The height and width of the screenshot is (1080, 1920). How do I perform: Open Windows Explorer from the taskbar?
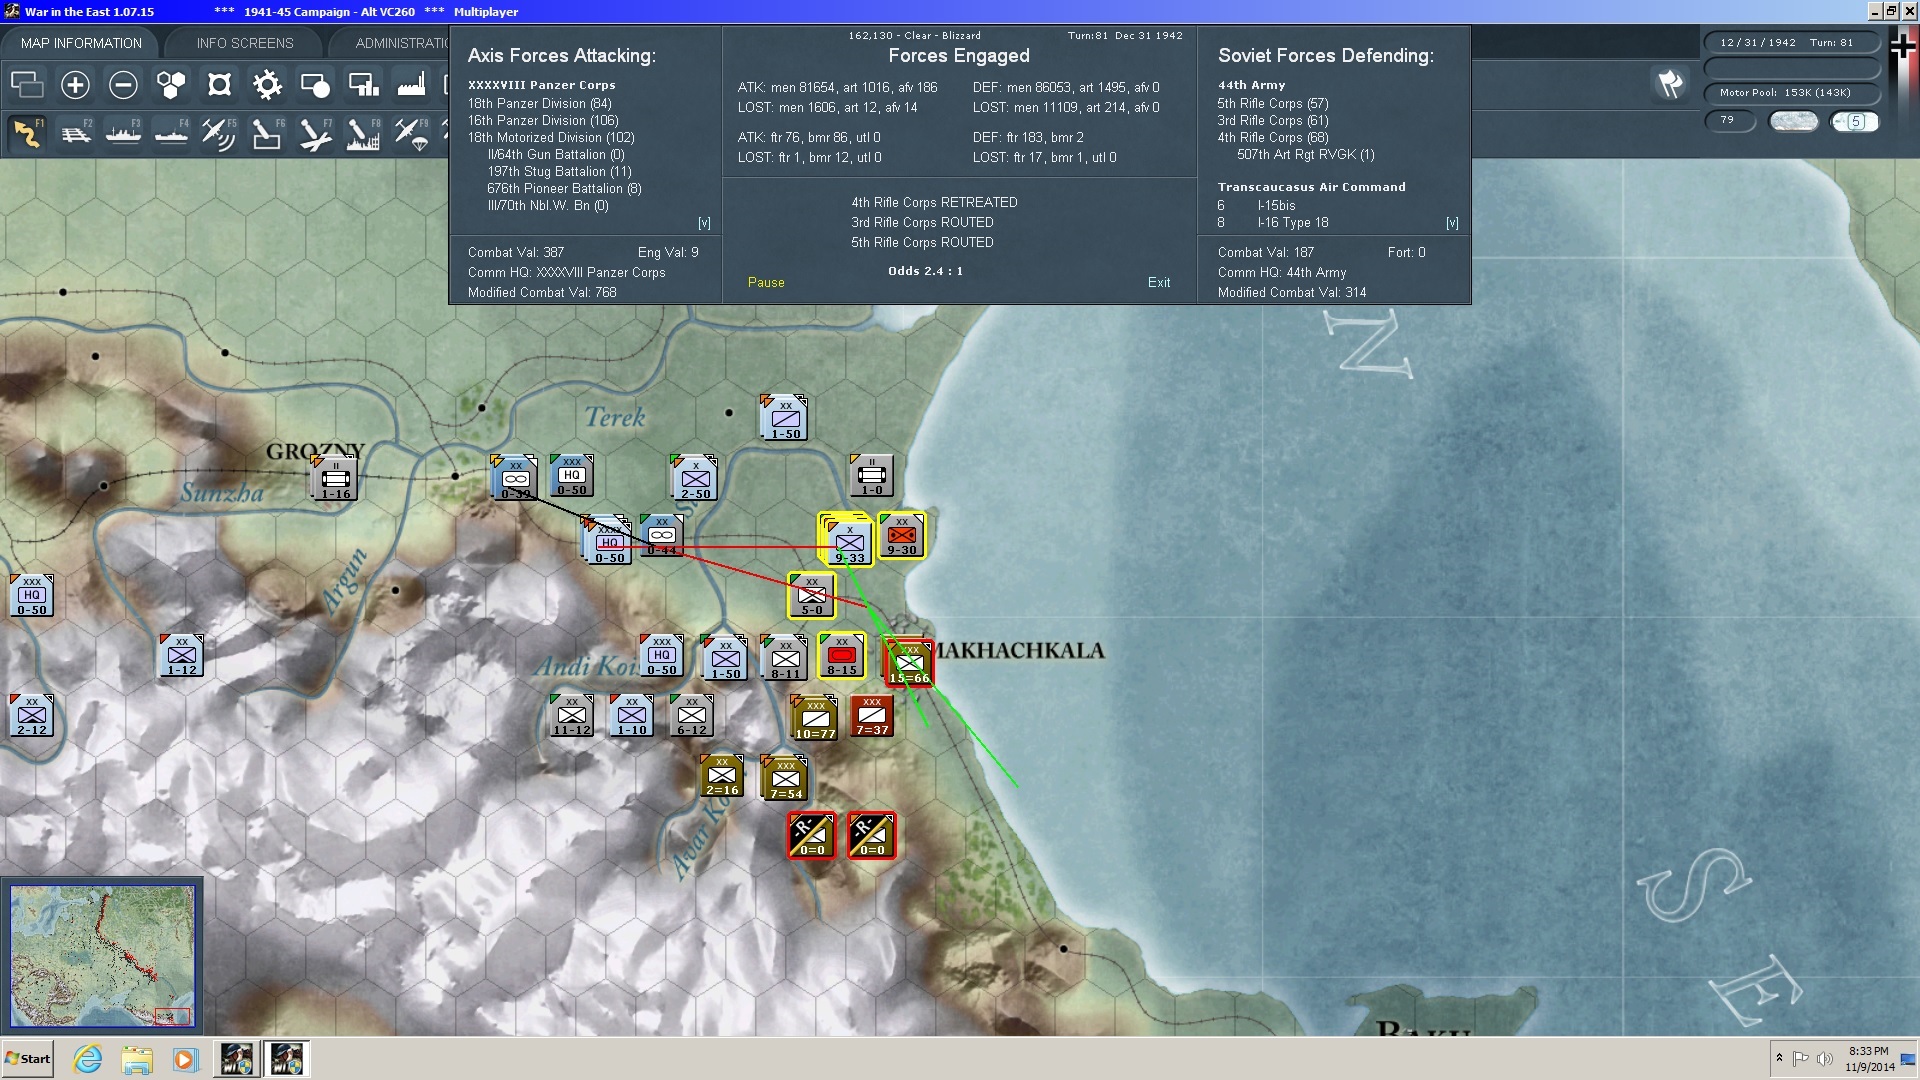[x=137, y=1059]
